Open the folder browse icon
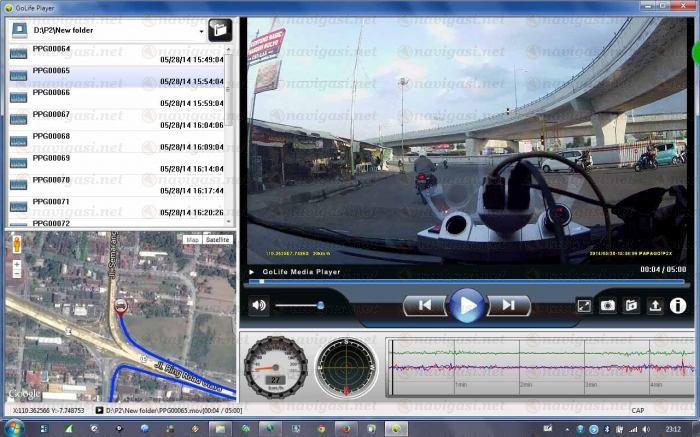This screenshot has height=437, width=700. pos(221,30)
